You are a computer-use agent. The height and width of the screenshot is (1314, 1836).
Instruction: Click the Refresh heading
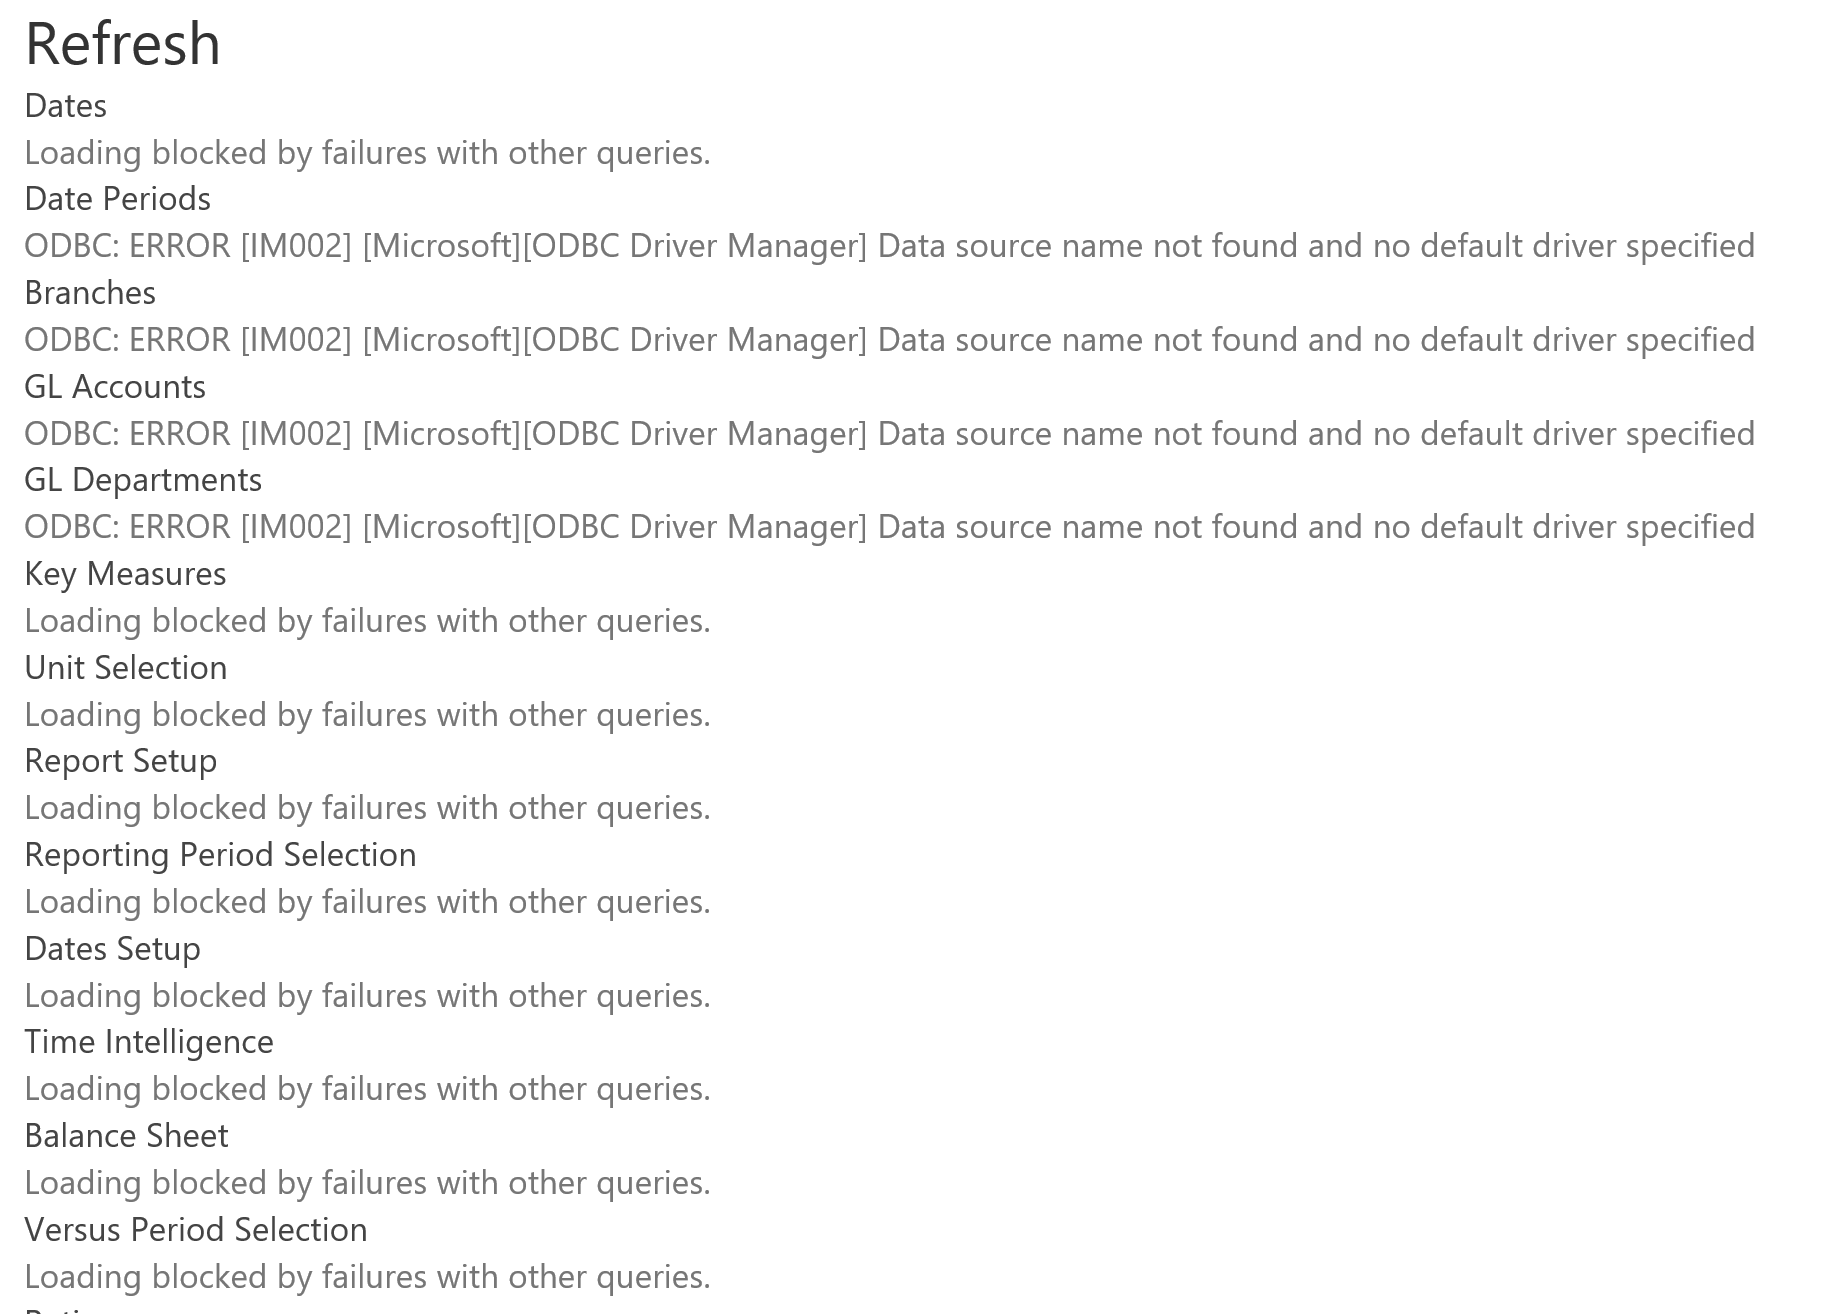pos(122,45)
